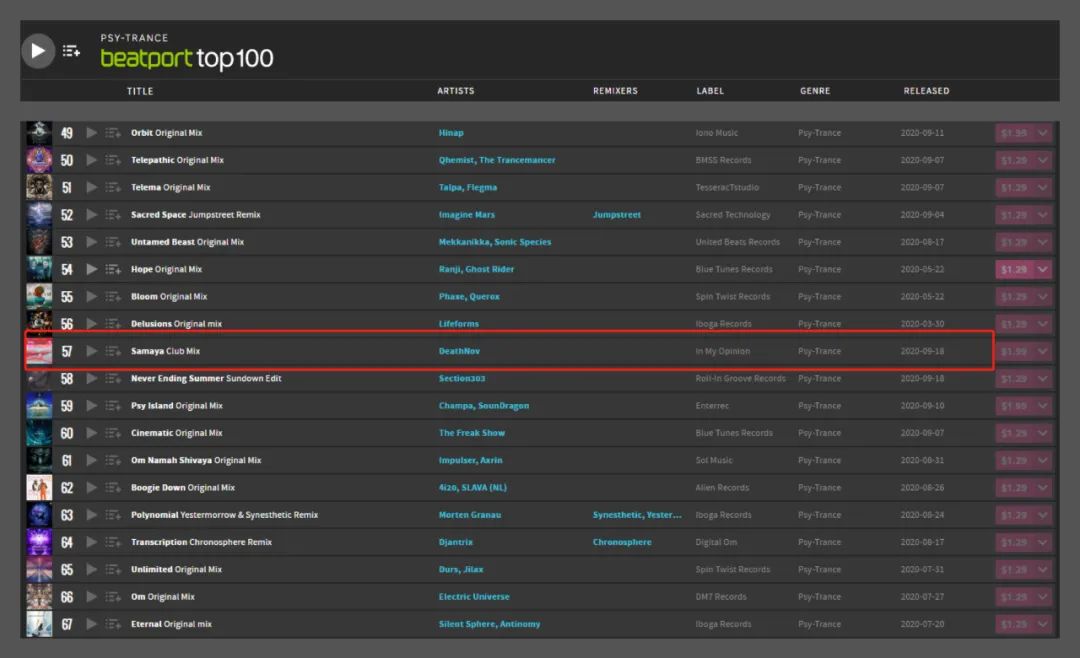This screenshot has width=1080, height=658.
Task: Play Samaya Club Mix track 57
Action: coord(91,351)
